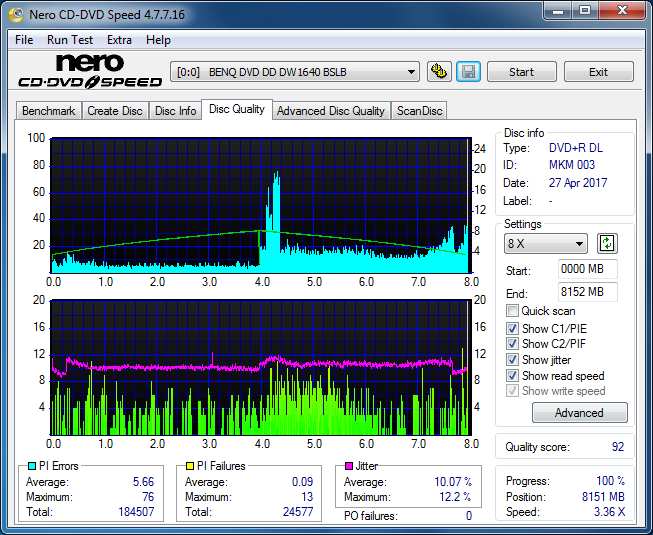The image size is (653, 535).
Task: Click the Quality score value 92
Action: click(618, 447)
